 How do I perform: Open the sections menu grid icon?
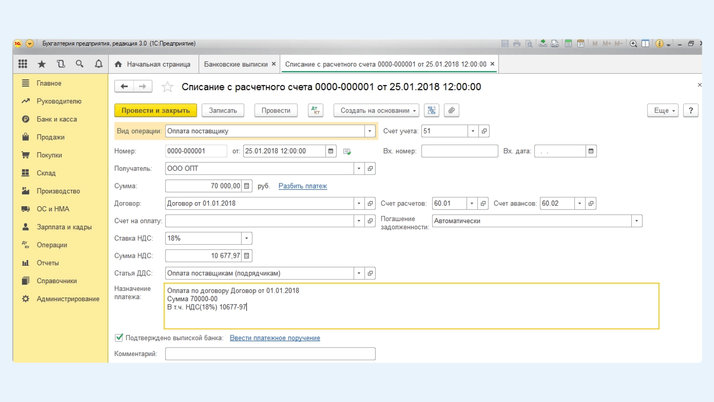coord(23,64)
